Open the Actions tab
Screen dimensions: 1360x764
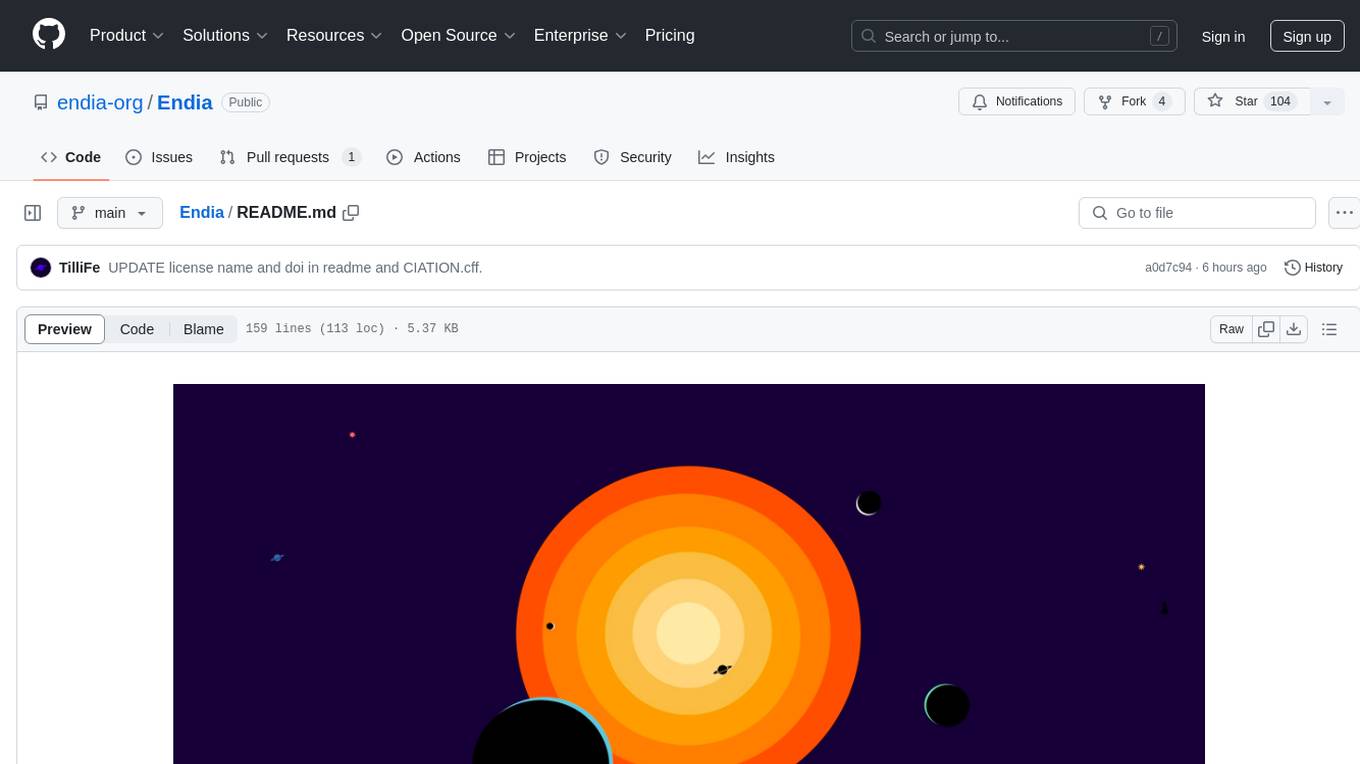tap(423, 157)
